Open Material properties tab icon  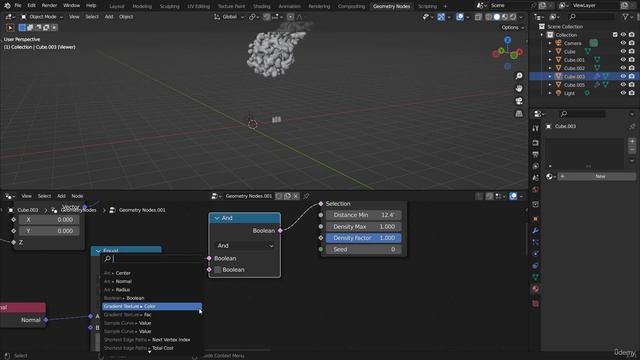pyautogui.click(x=535, y=289)
